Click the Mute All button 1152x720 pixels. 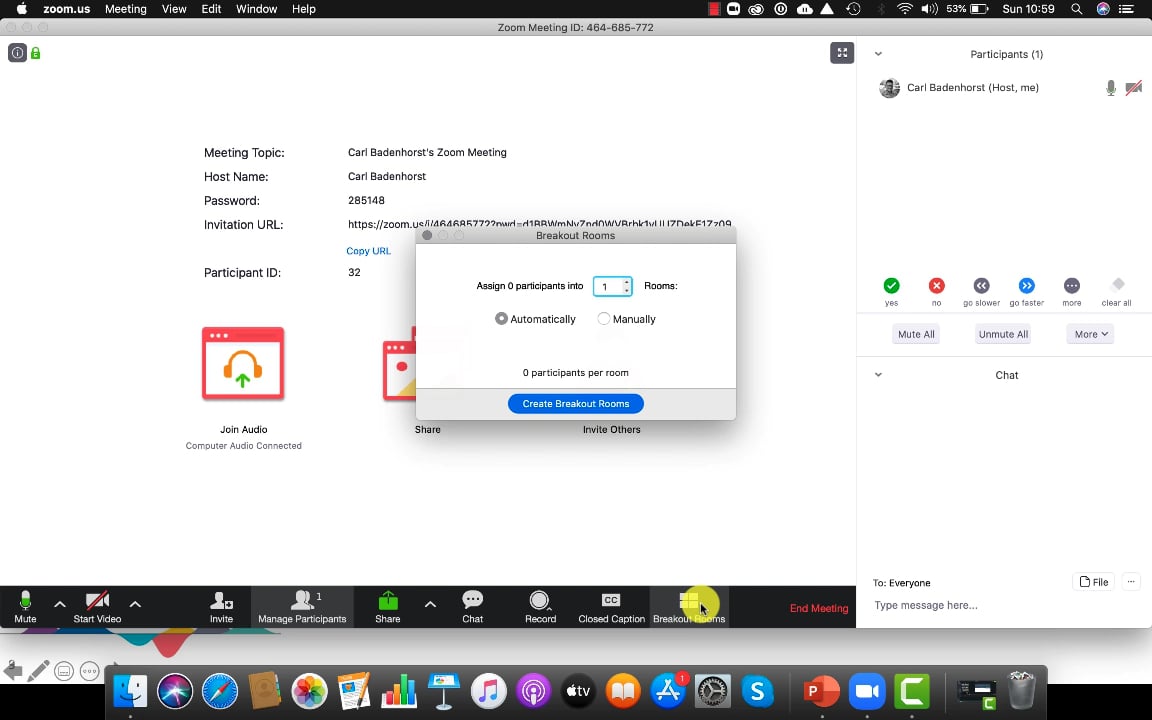click(916, 334)
